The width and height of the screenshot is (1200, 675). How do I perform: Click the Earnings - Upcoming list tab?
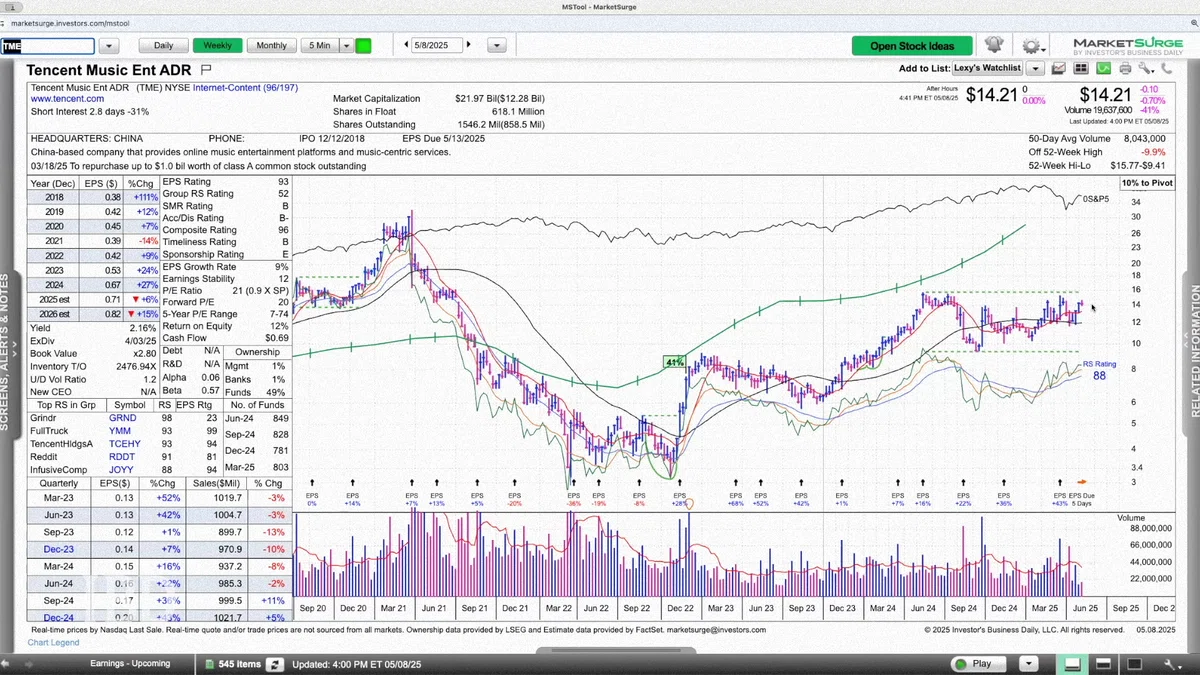(130, 663)
